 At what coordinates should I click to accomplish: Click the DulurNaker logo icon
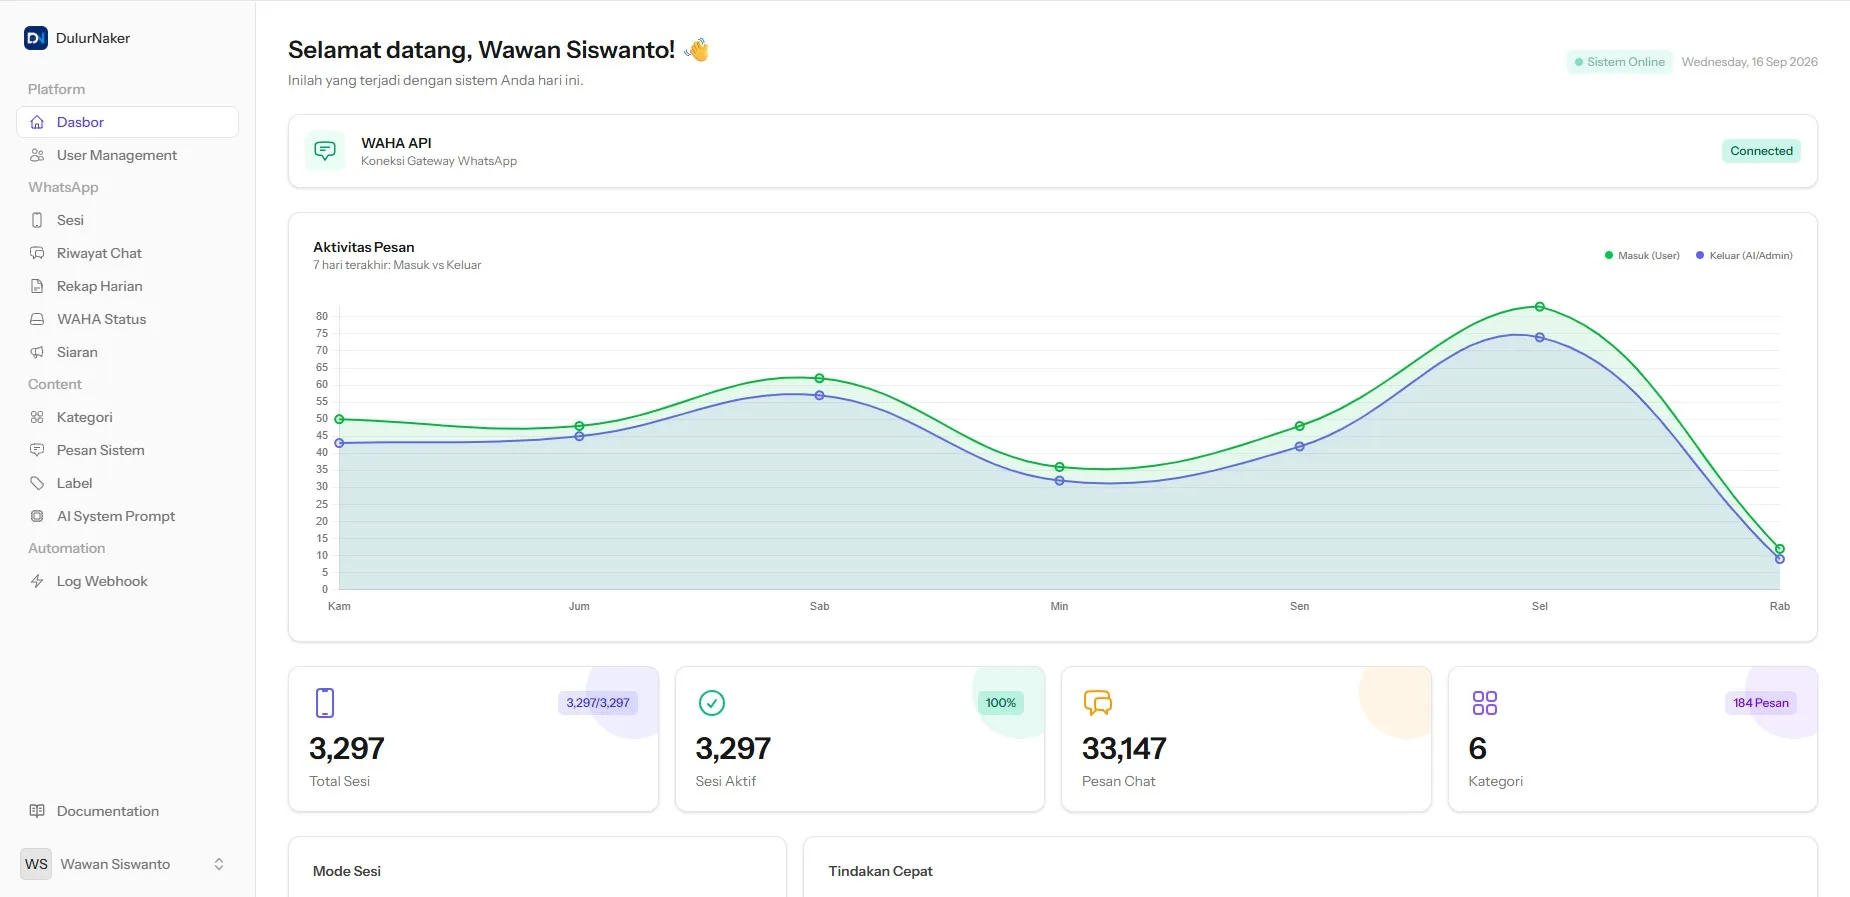click(36, 38)
